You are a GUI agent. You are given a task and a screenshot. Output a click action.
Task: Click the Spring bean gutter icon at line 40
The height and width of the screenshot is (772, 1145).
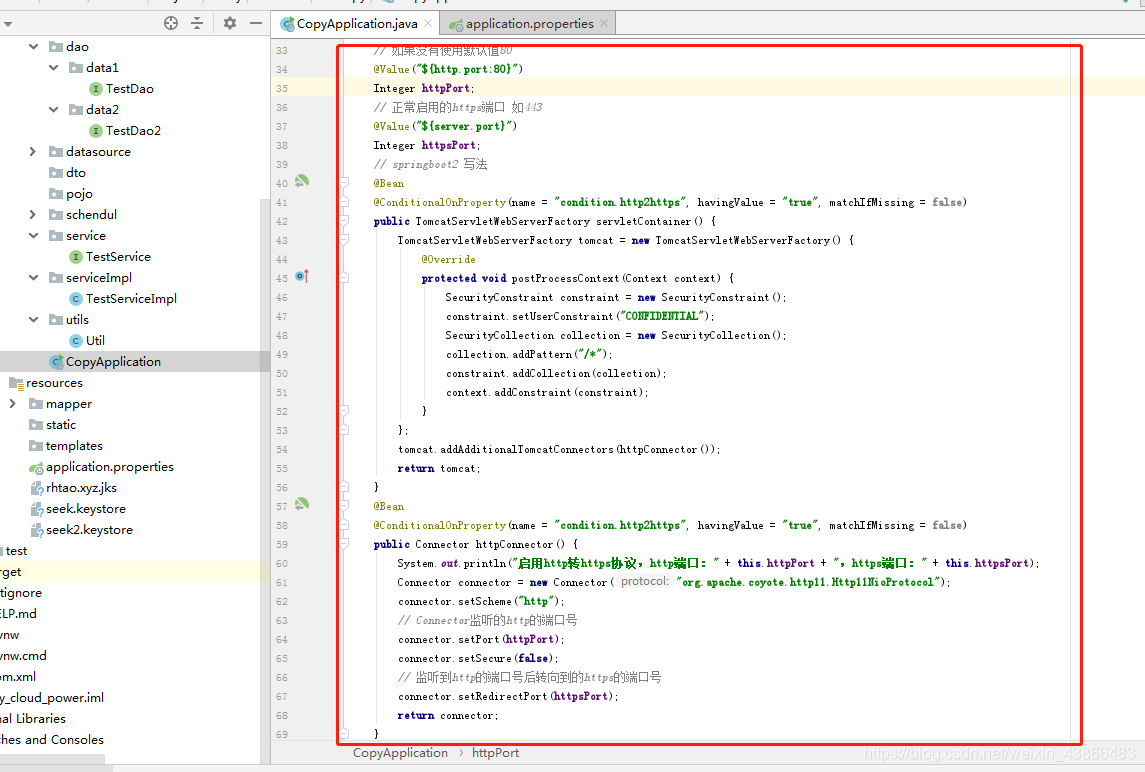(x=302, y=180)
